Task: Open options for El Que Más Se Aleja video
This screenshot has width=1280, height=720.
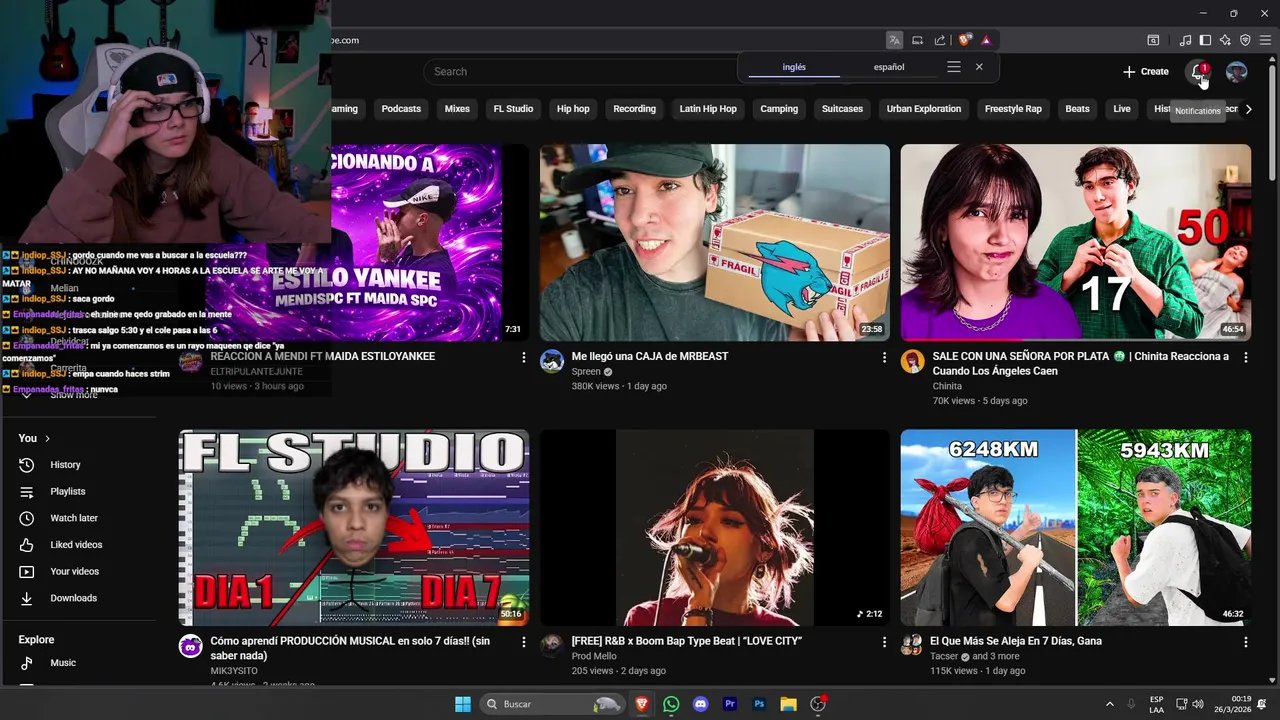Action: coord(1245,642)
